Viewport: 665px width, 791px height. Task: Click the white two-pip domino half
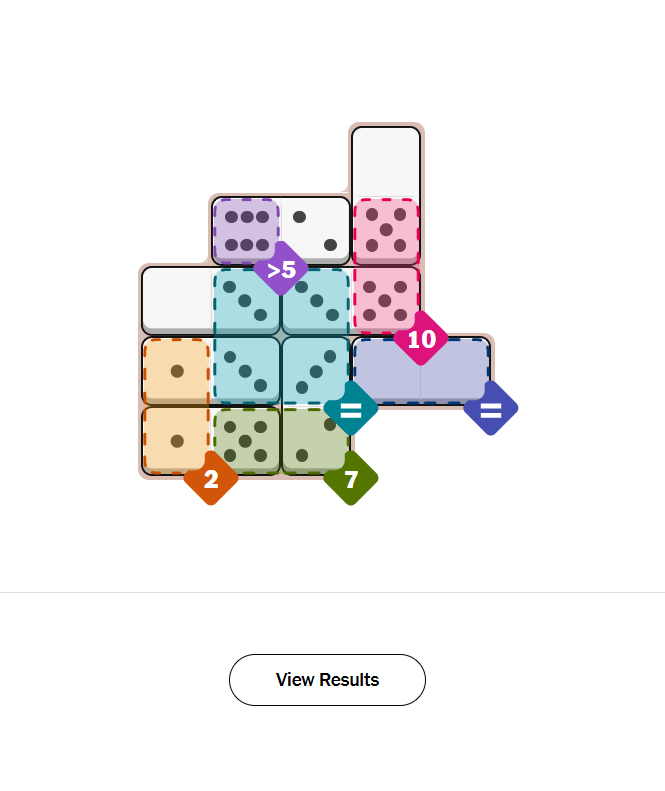click(315, 231)
